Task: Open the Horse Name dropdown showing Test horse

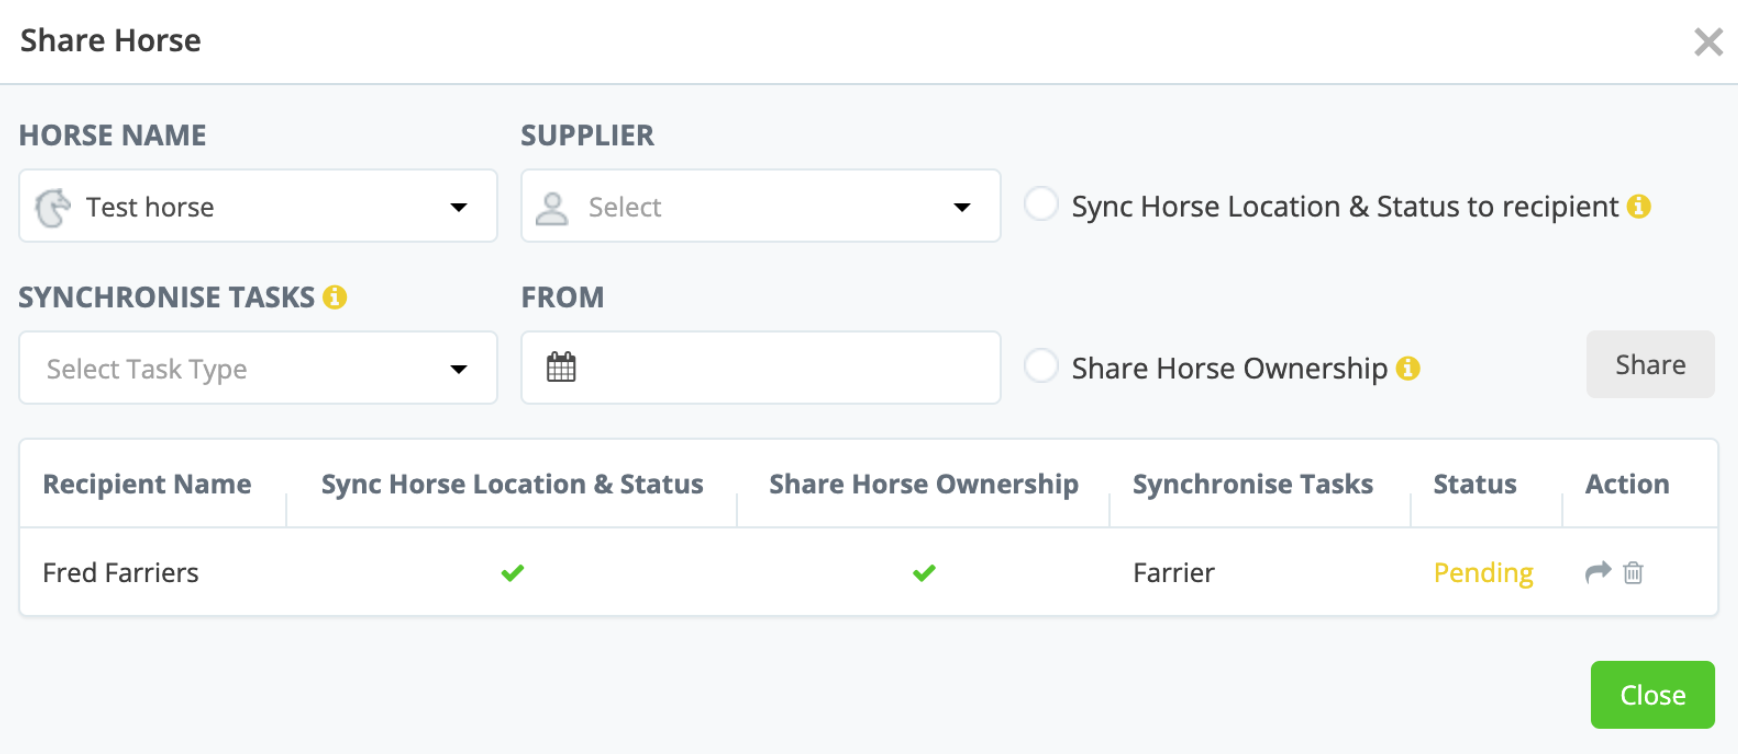Action: pos(258,207)
